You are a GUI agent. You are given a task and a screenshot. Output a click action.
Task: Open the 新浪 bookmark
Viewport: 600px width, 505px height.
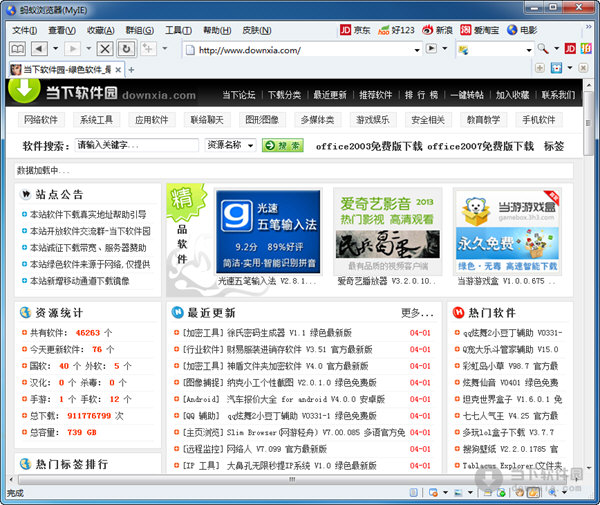(437, 30)
